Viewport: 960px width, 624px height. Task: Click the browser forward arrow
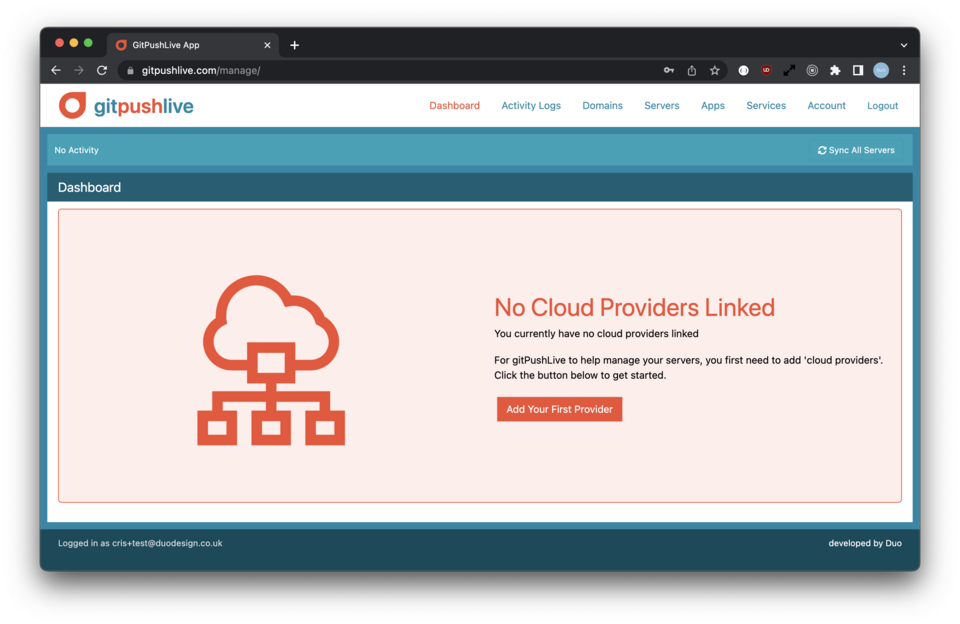click(x=79, y=70)
